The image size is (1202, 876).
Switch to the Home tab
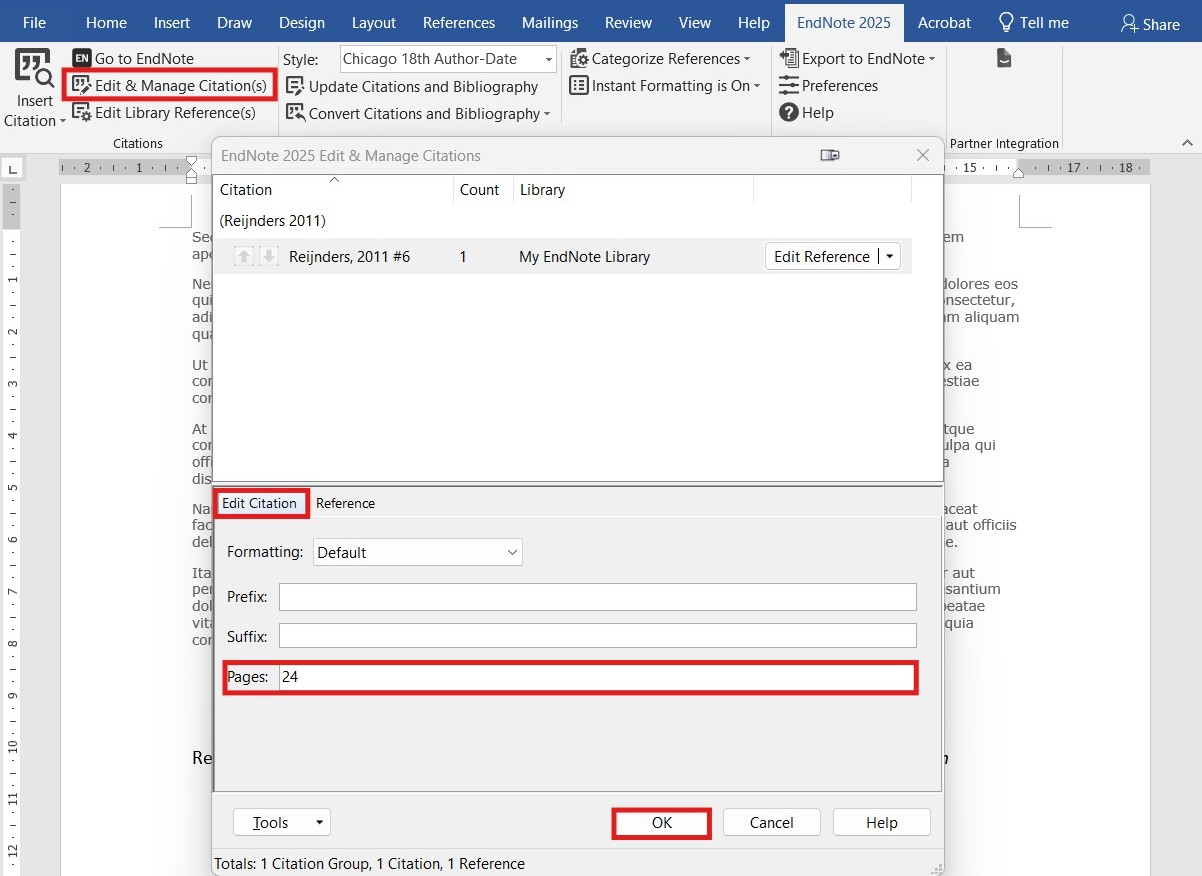pyautogui.click(x=106, y=22)
